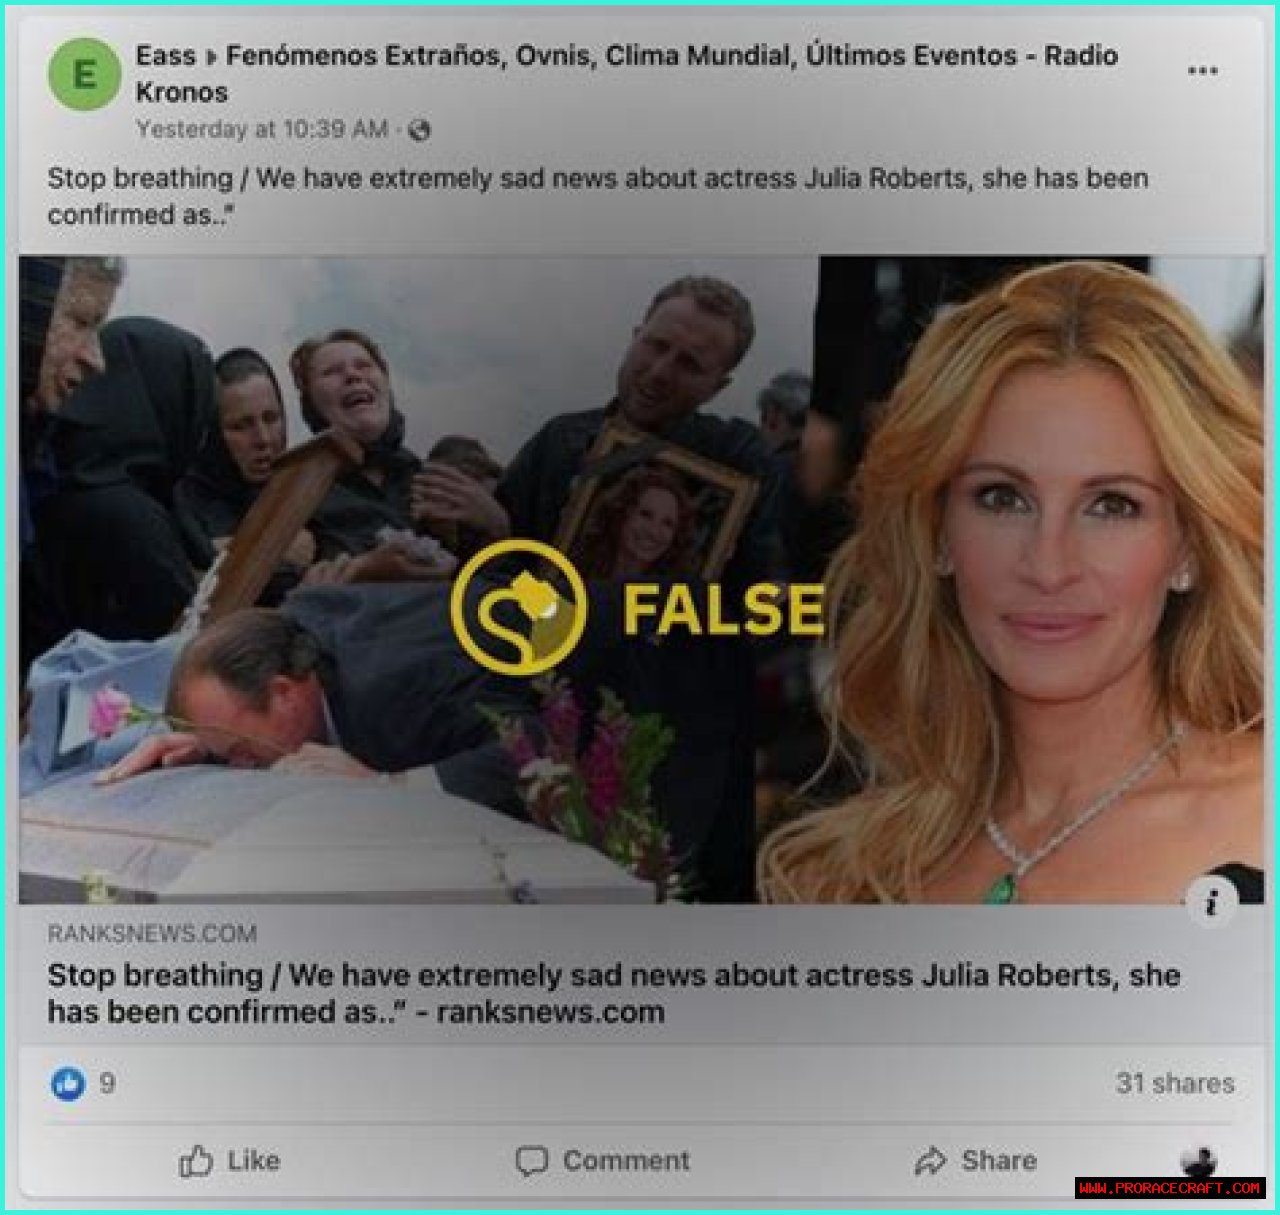
Task: Click the green E profile avatar
Action: [x=85, y=74]
